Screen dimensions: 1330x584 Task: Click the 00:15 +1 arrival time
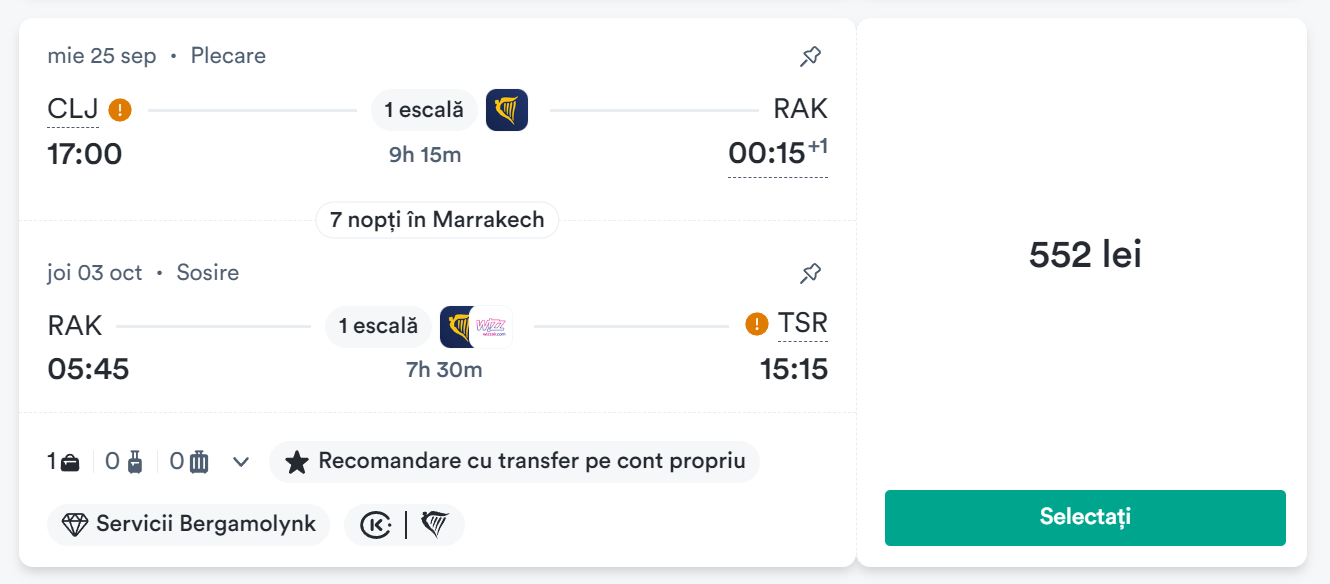778,153
